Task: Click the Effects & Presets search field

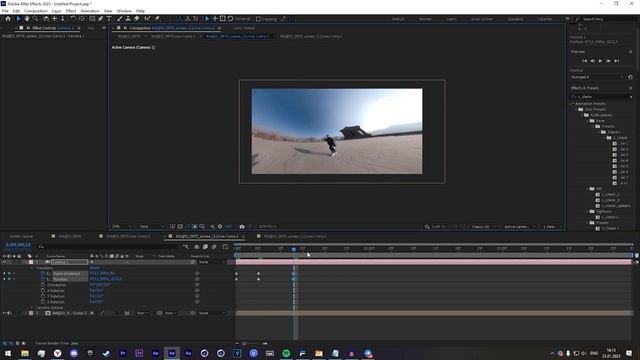Action: [602, 97]
